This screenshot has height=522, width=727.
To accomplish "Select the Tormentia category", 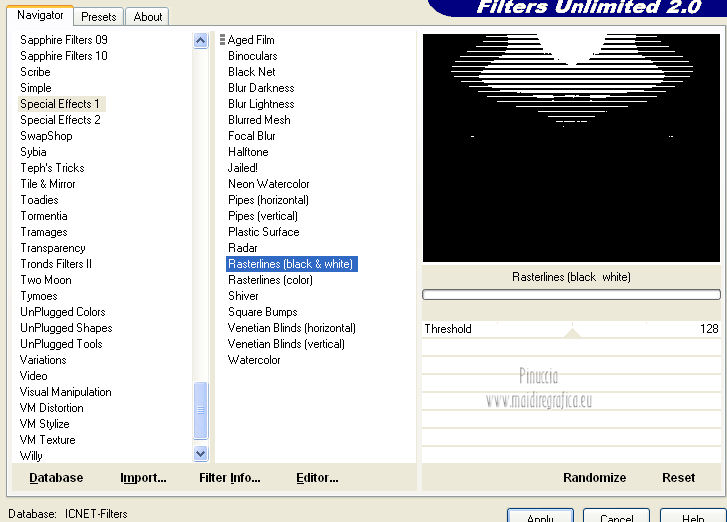I will (x=44, y=216).
